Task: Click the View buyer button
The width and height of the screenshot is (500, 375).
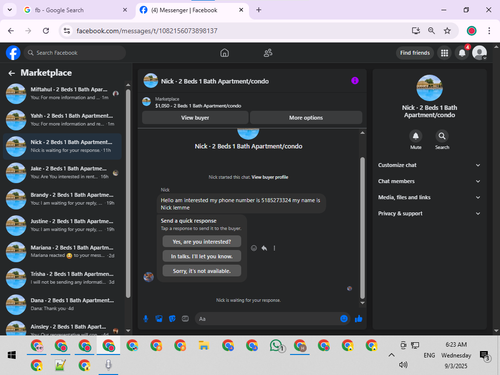Action: [x=195, y=118]
